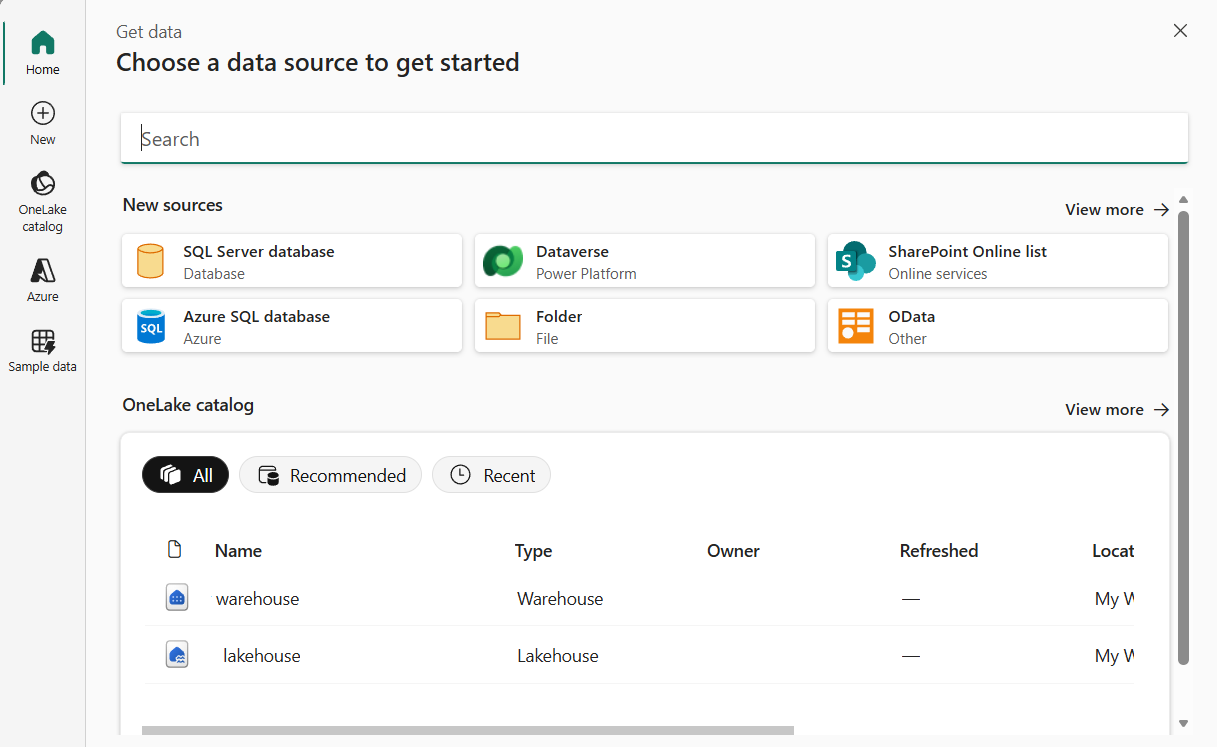Viewport: 1217px width, 747px height.
Task: Select the Dataverse data source
Action: tap(645, 261)
